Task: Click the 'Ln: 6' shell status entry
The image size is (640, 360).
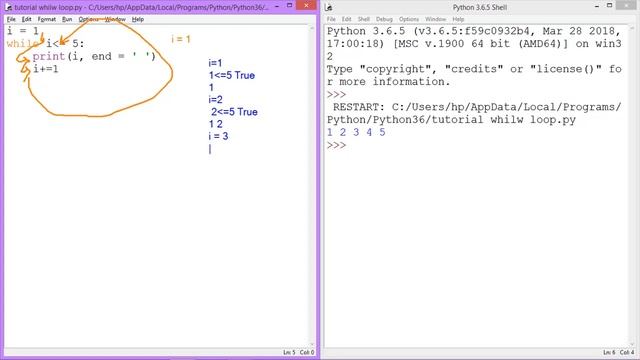Action: [609, 352]
